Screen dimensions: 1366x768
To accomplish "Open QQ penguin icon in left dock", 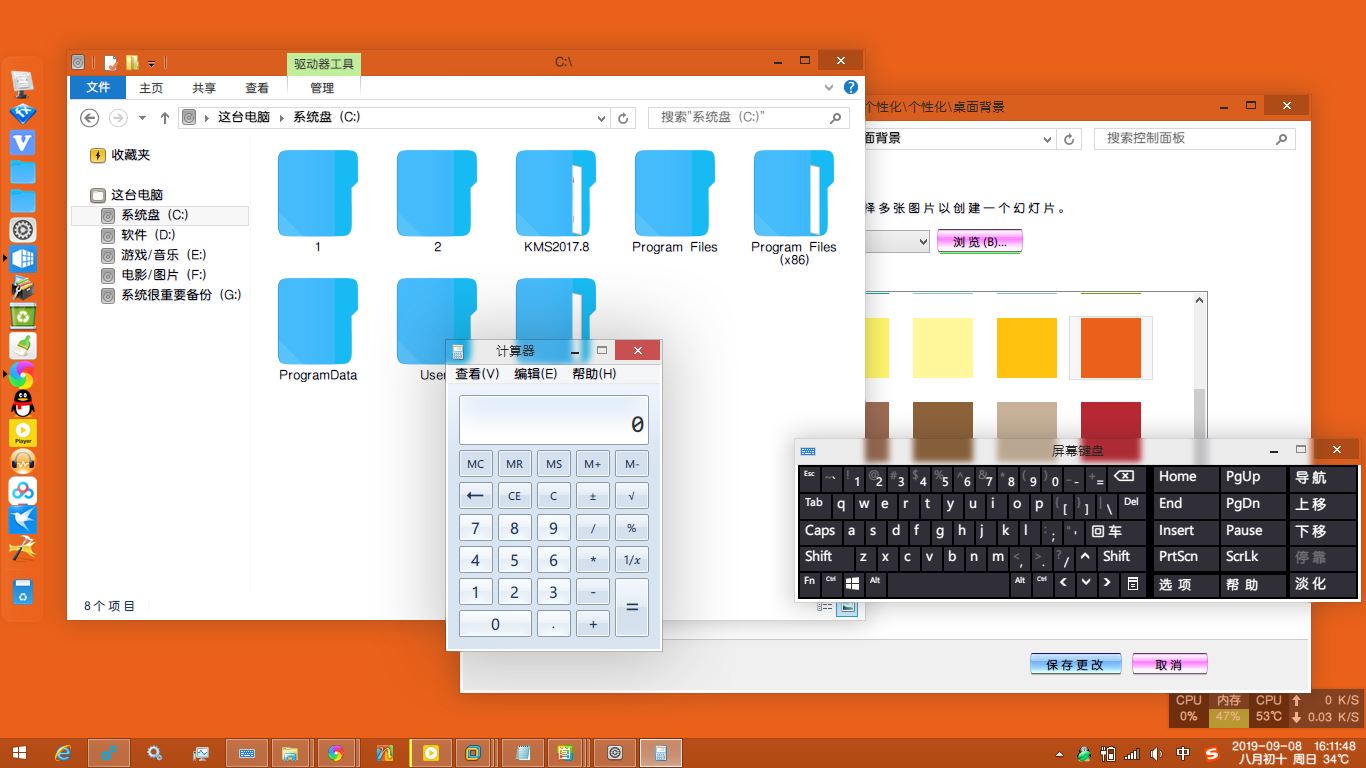I will point(22,404).
